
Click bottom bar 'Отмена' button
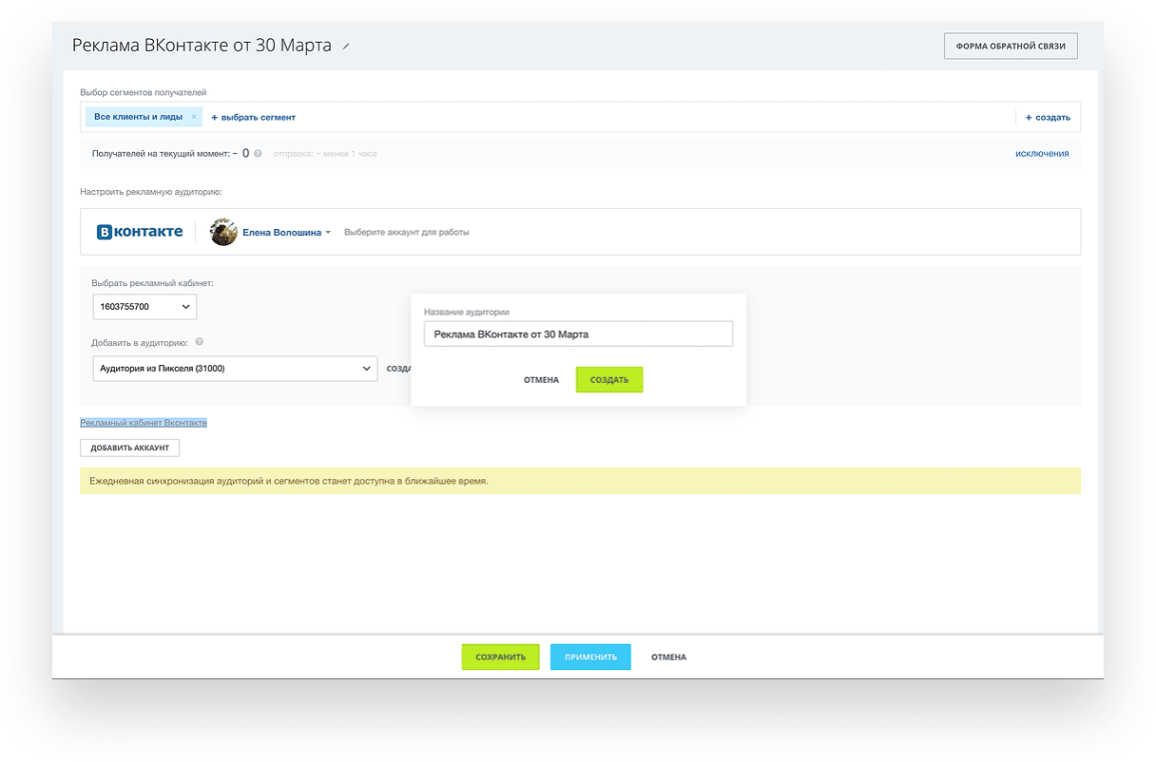[x=668, y=657]
